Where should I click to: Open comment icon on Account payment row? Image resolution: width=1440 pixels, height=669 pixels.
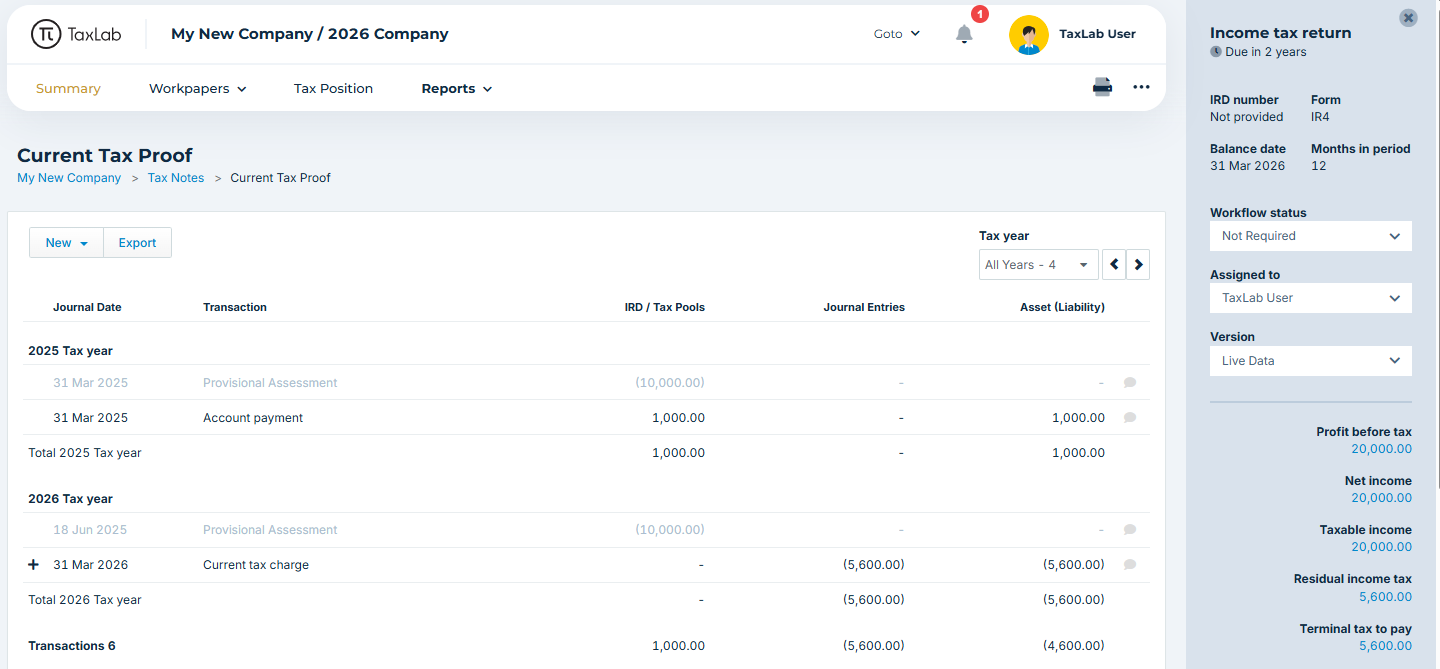coord(1130,418)
